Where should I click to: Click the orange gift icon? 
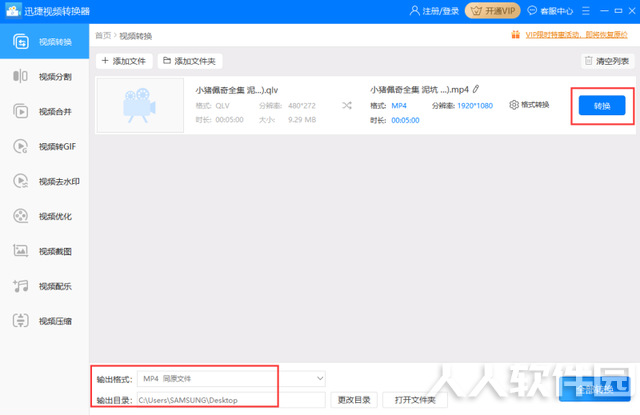(516, 35)
